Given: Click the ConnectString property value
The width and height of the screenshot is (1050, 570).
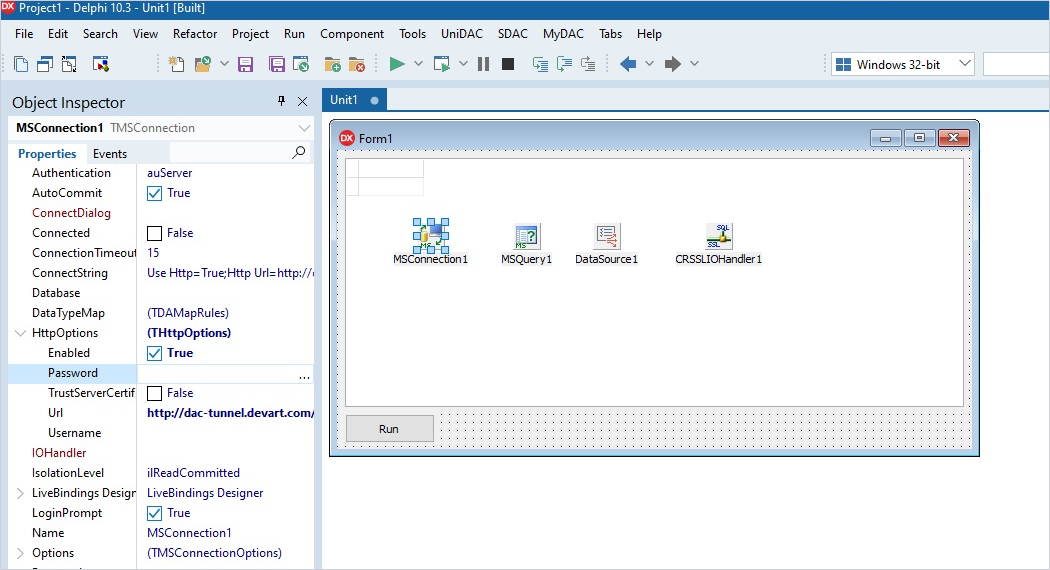Looking at the screenshot, I should point(230,273).
